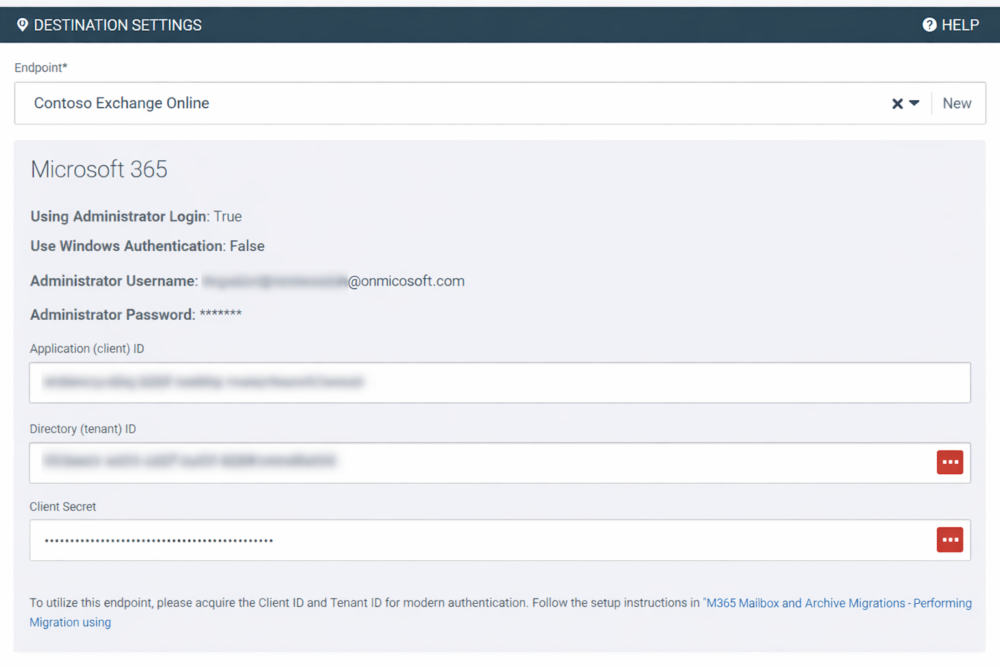Click the Using Administrator Login True value

tap(227, 217)
